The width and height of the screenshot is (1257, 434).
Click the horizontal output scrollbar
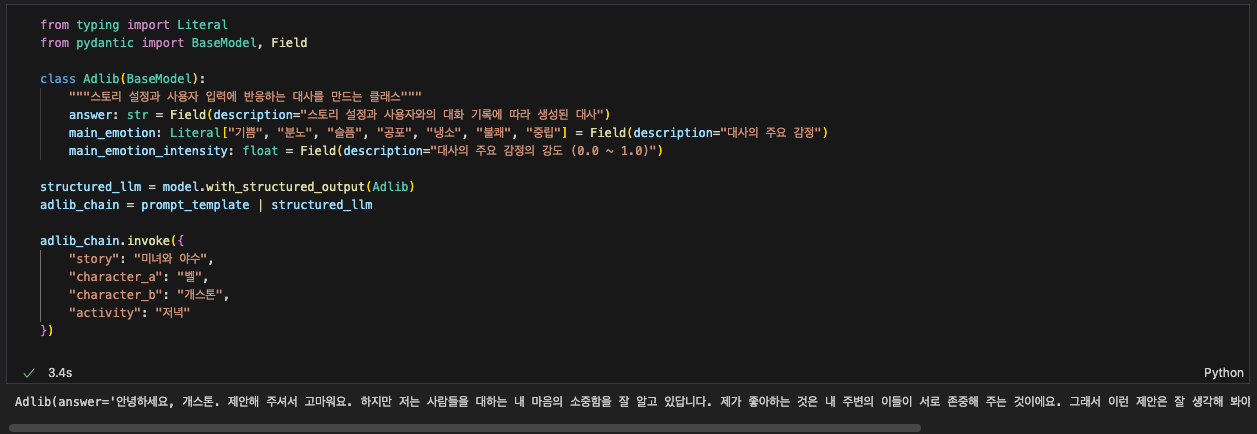[464, 427]
